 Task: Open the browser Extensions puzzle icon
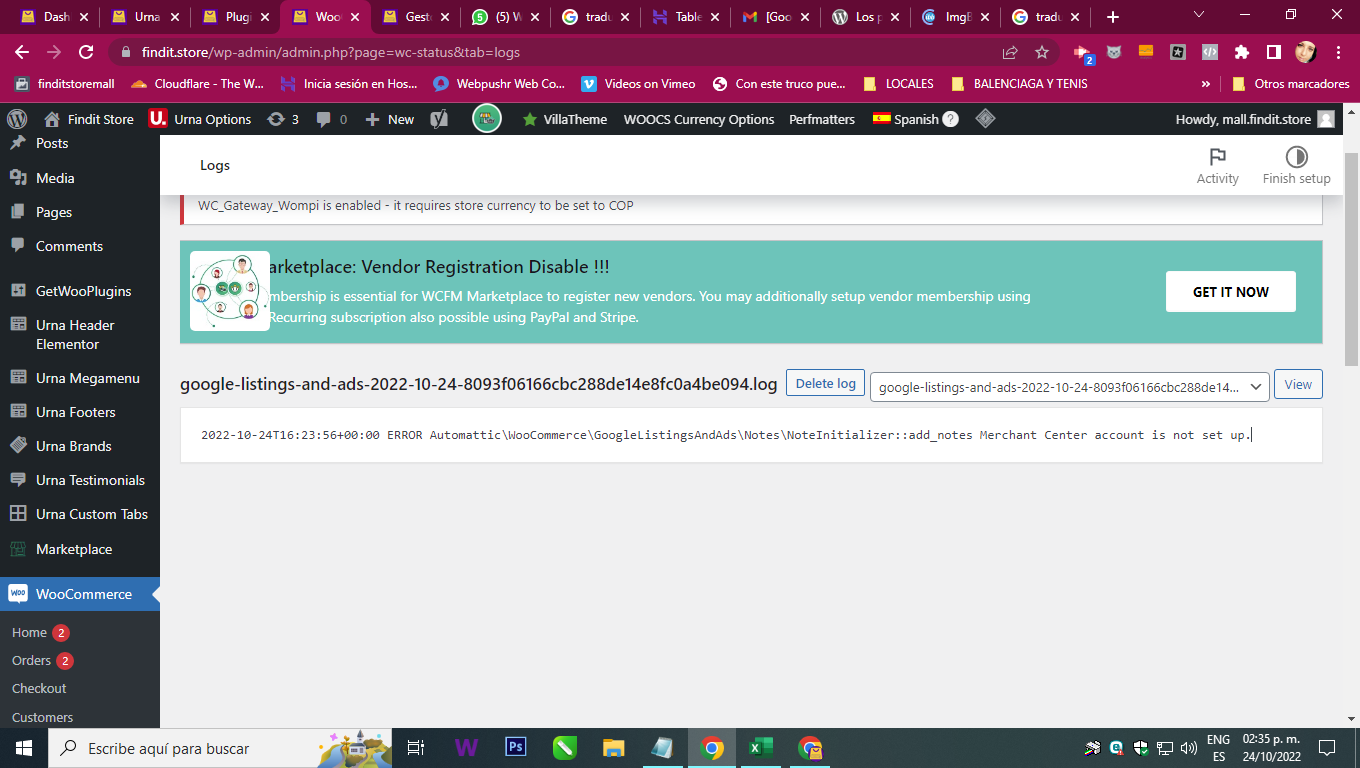tap(1242, 52)
